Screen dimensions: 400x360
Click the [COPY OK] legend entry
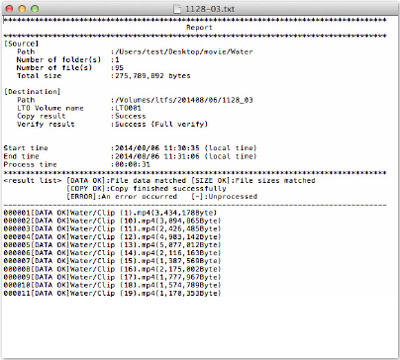146,189
